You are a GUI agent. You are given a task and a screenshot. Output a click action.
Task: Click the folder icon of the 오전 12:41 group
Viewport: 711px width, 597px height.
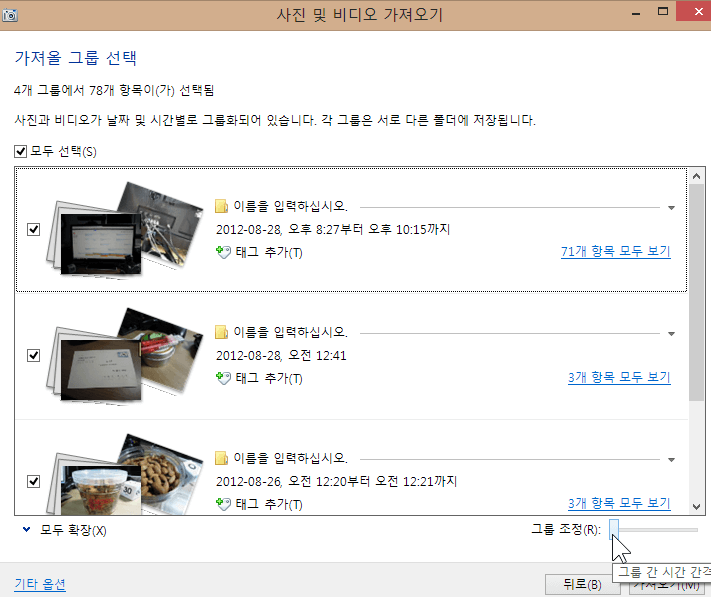point(221,332)
